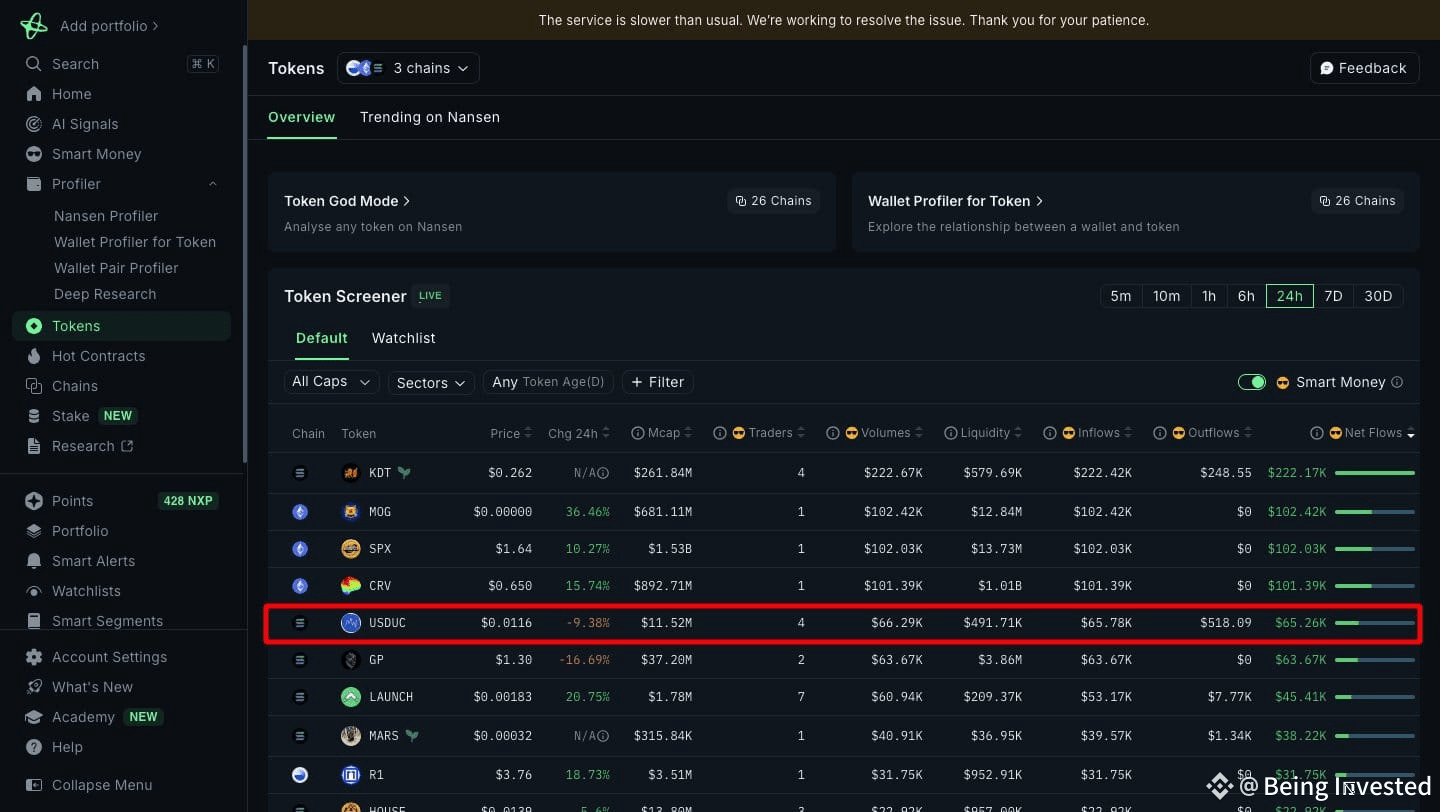Click the Liquidity column info icon
This screenshot has height=812, width=1440.
tap(950, 433)
